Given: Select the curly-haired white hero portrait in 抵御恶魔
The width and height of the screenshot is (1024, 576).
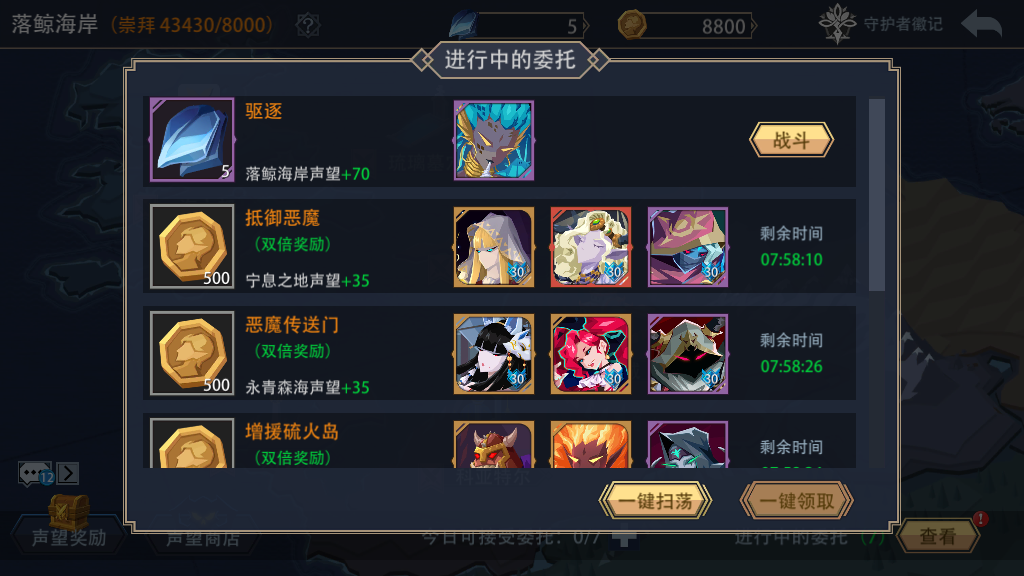Looking at the screenshot, I should [x=590, y=247].
